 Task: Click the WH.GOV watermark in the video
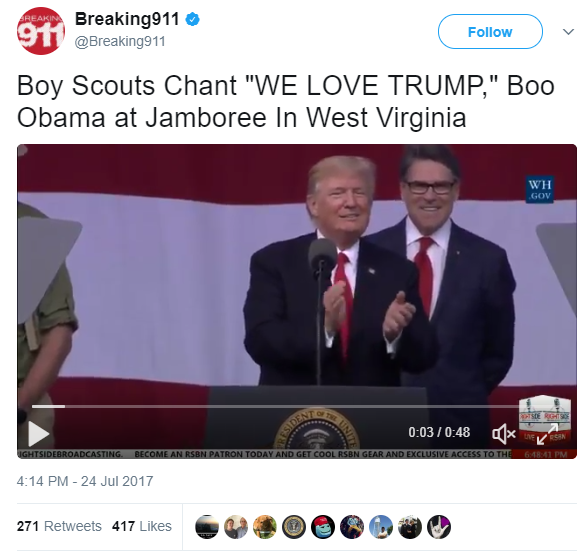tap(540, 189)
